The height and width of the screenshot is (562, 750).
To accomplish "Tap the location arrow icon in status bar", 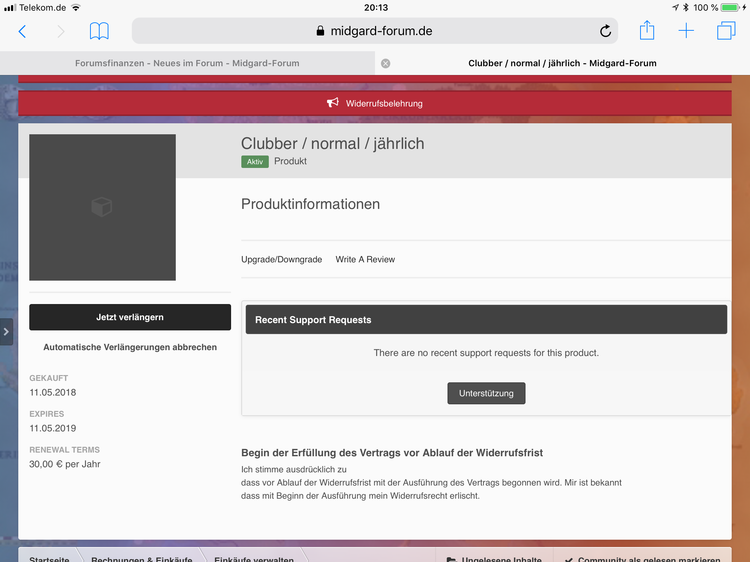I will coord(675,8).
